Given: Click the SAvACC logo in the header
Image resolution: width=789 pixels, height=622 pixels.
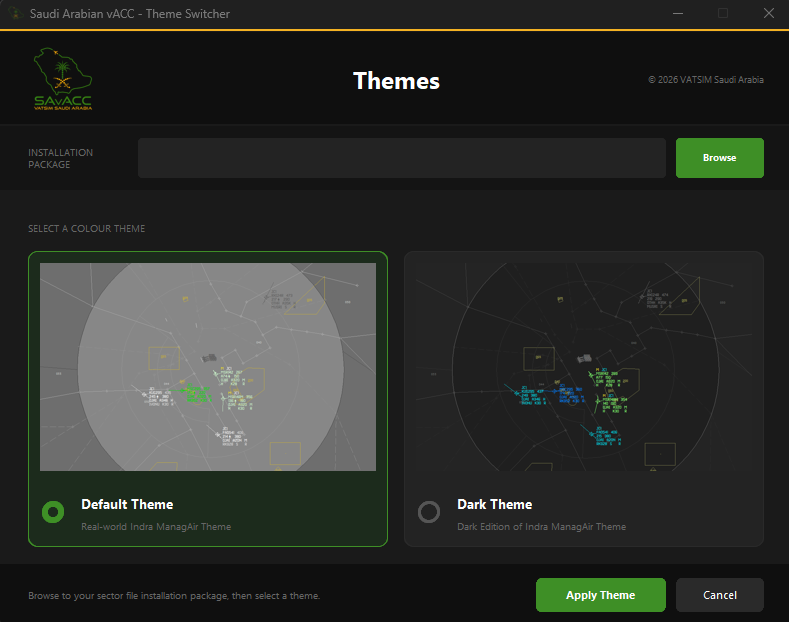Looking at the screenshot, I should pos(63,79).
